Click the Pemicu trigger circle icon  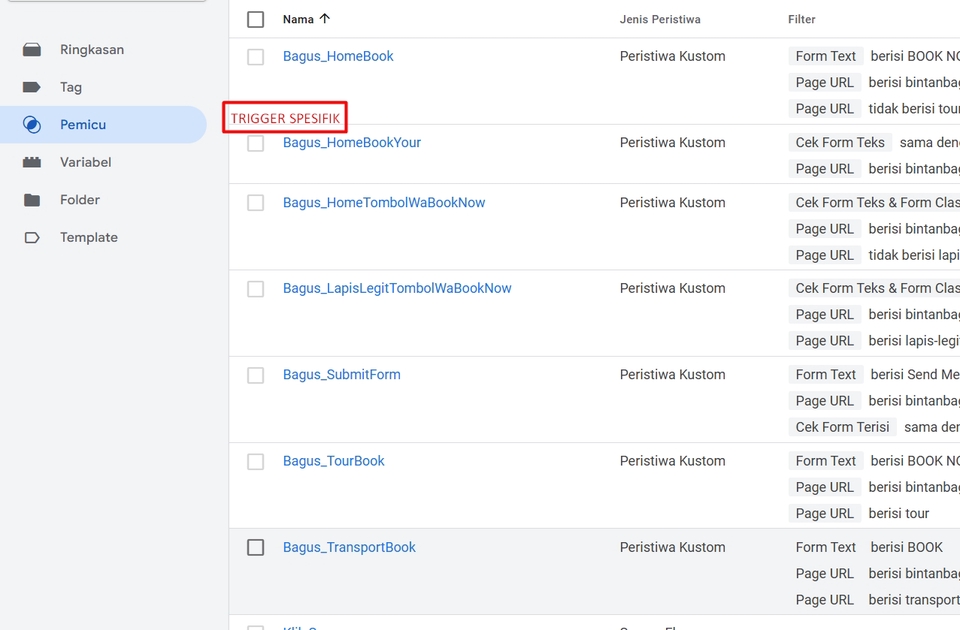tap(32, 125)
